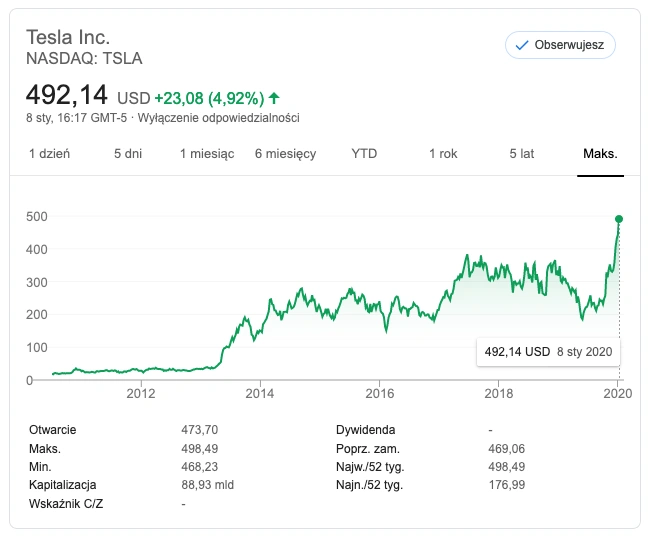Click the 200 y-axis label
Viewport: 648px width, 539px height.
pos(37,315)
